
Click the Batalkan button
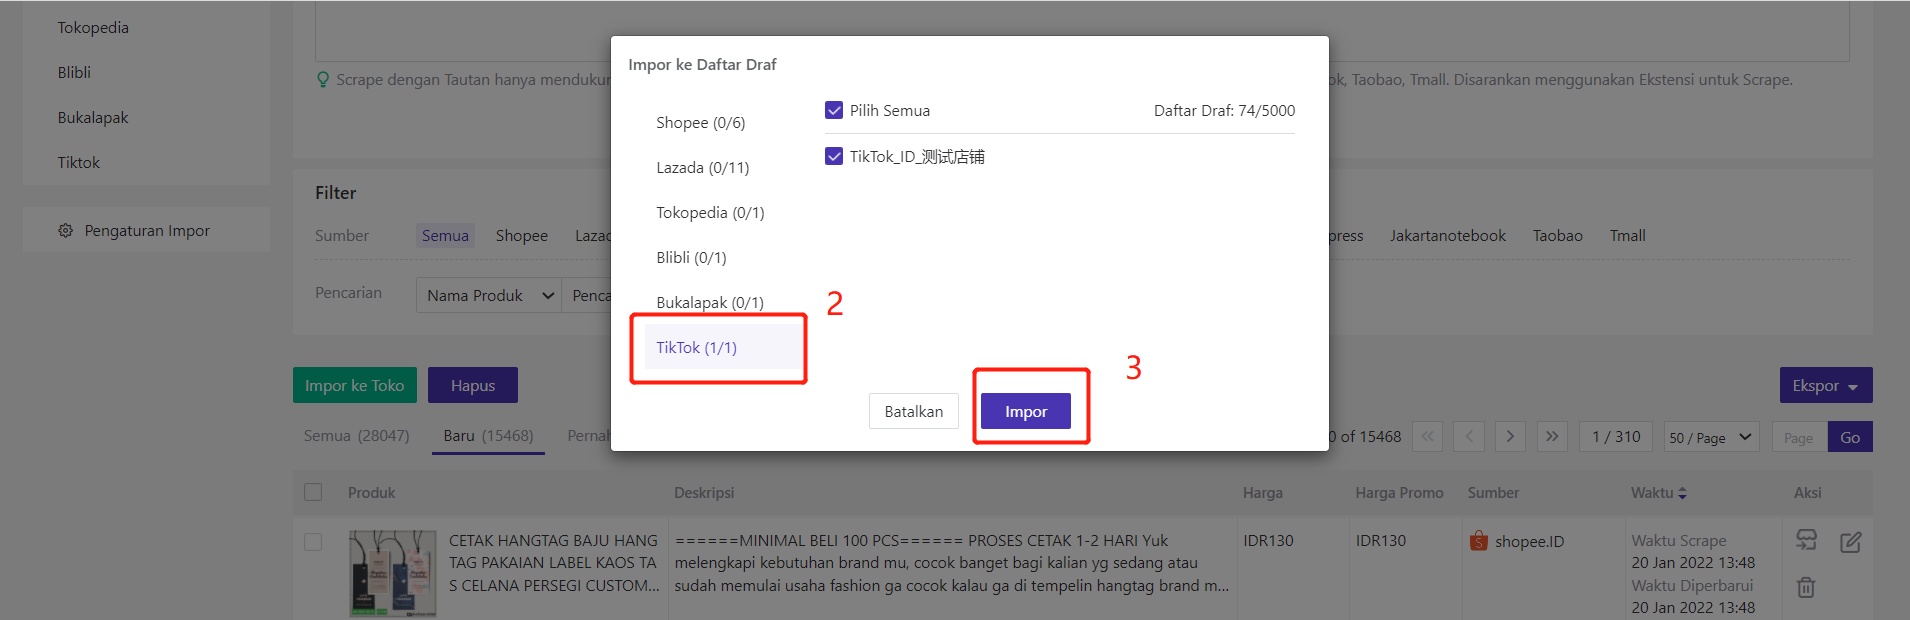point(913,411)
